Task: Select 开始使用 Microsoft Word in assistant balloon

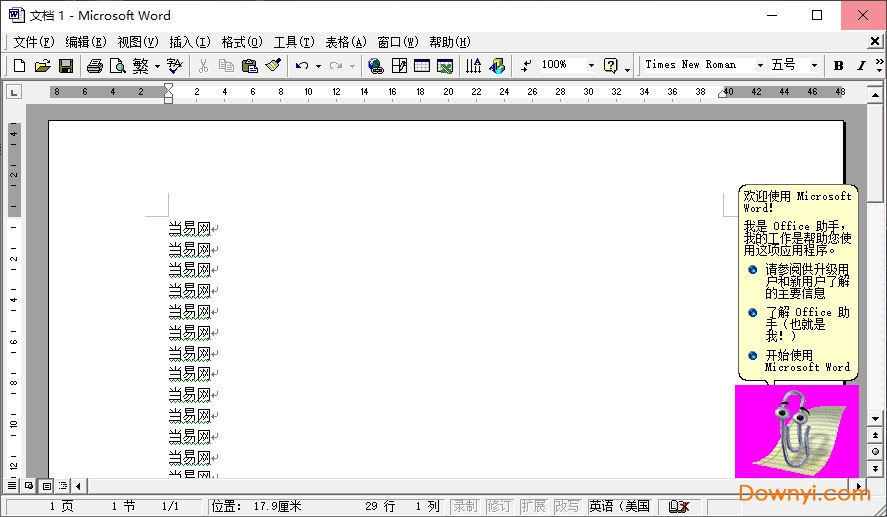Action: (x=806, y=361)
